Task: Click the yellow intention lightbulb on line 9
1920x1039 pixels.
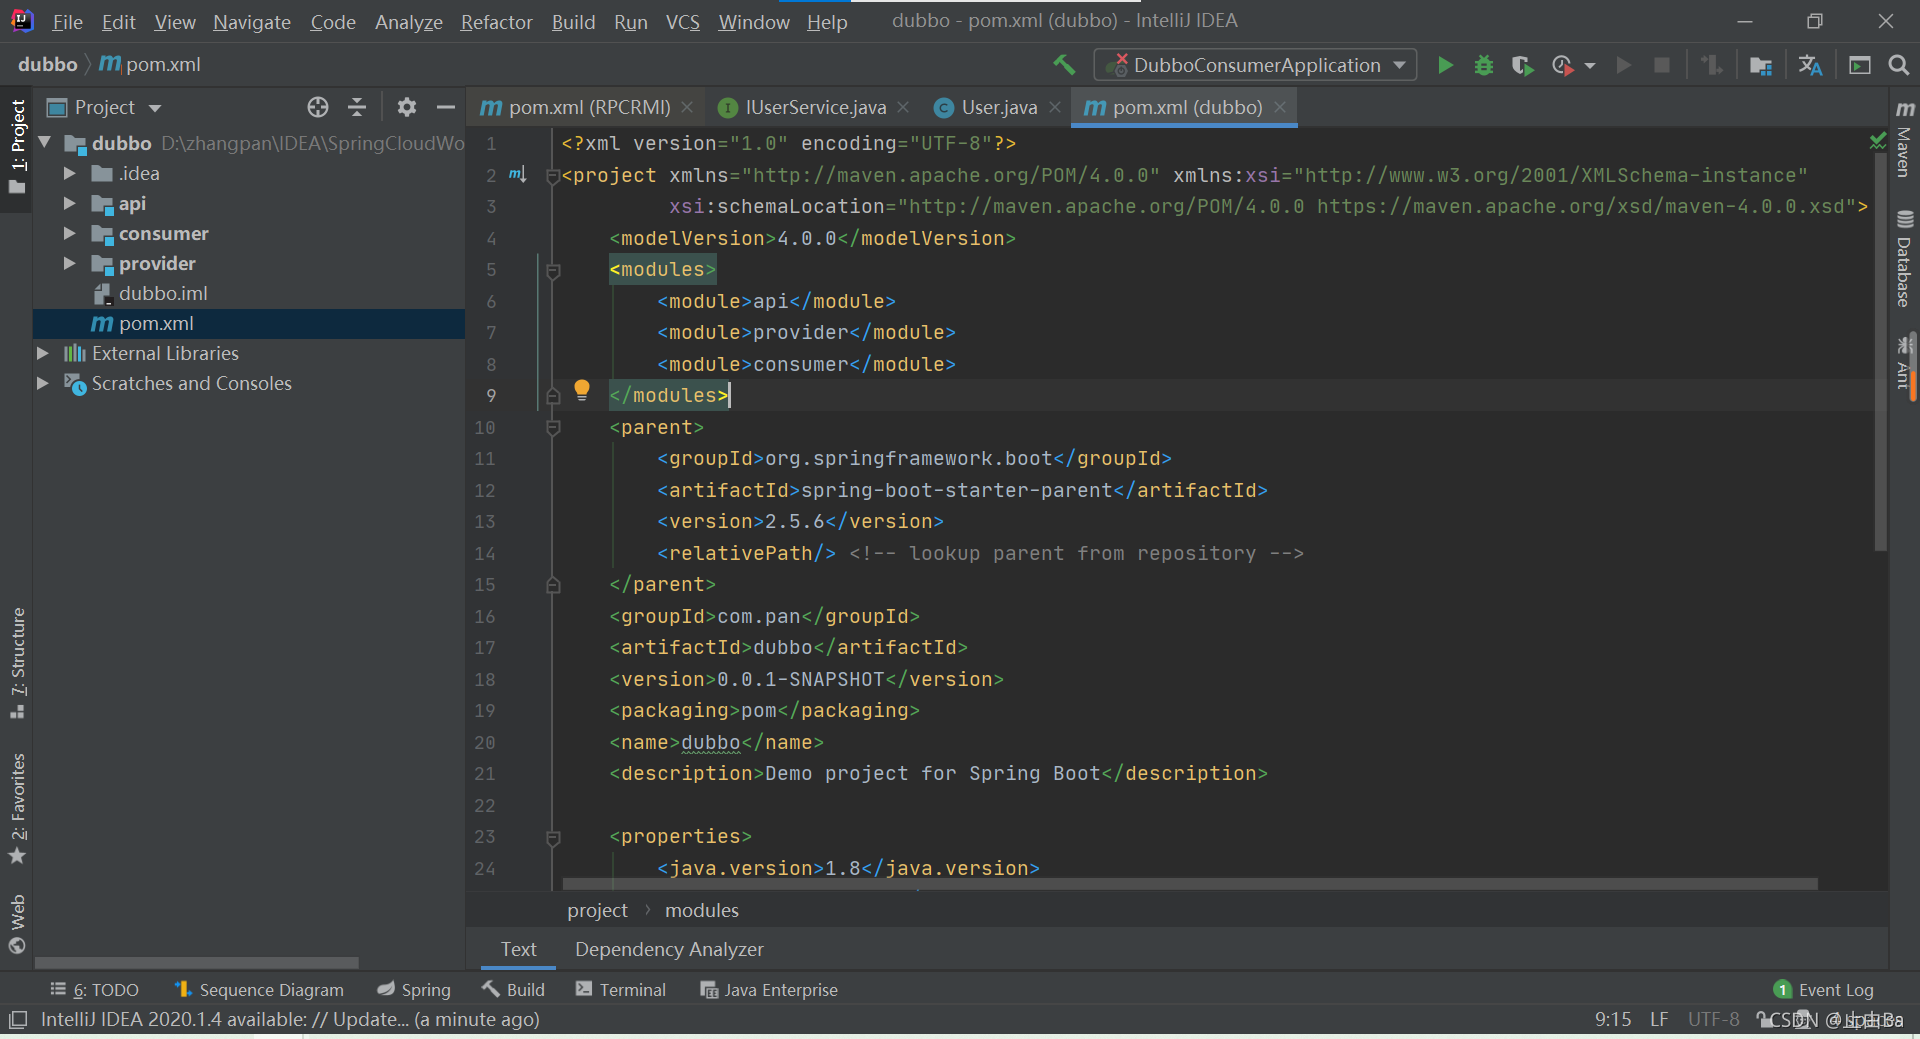Action: (x=582, y=391)
